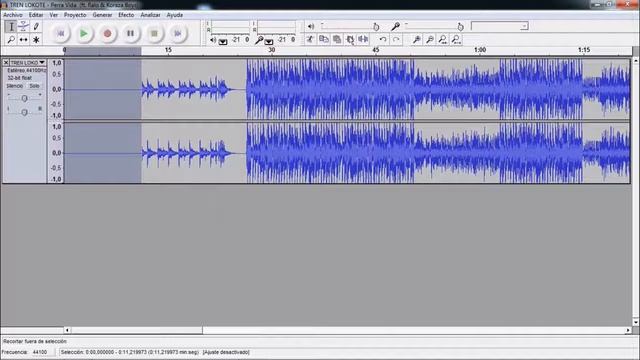Click the Selección time range status text
This screenshot has width=640, height=360.
[130, 352]
